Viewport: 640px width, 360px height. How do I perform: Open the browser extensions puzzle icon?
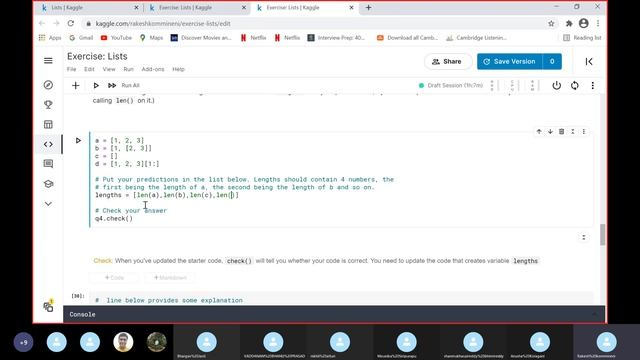(569, 24)
